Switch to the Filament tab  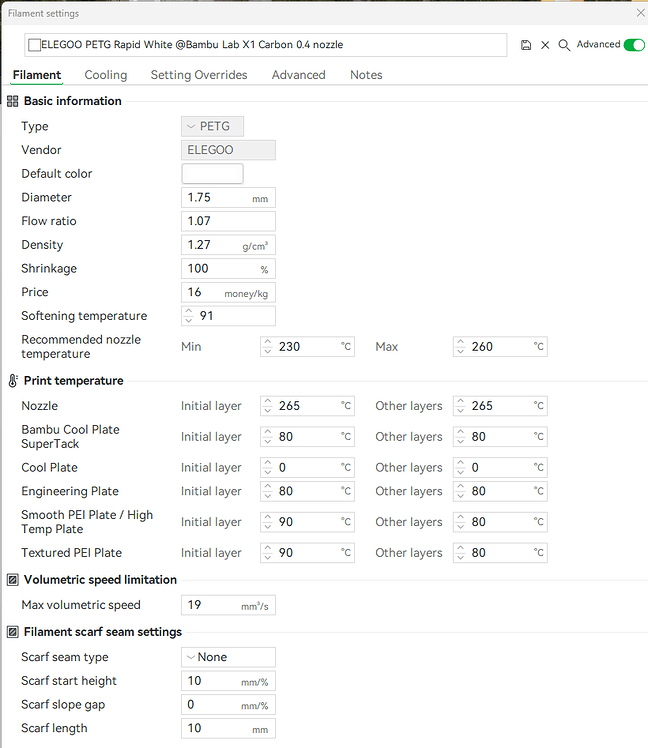click(37, 75)
